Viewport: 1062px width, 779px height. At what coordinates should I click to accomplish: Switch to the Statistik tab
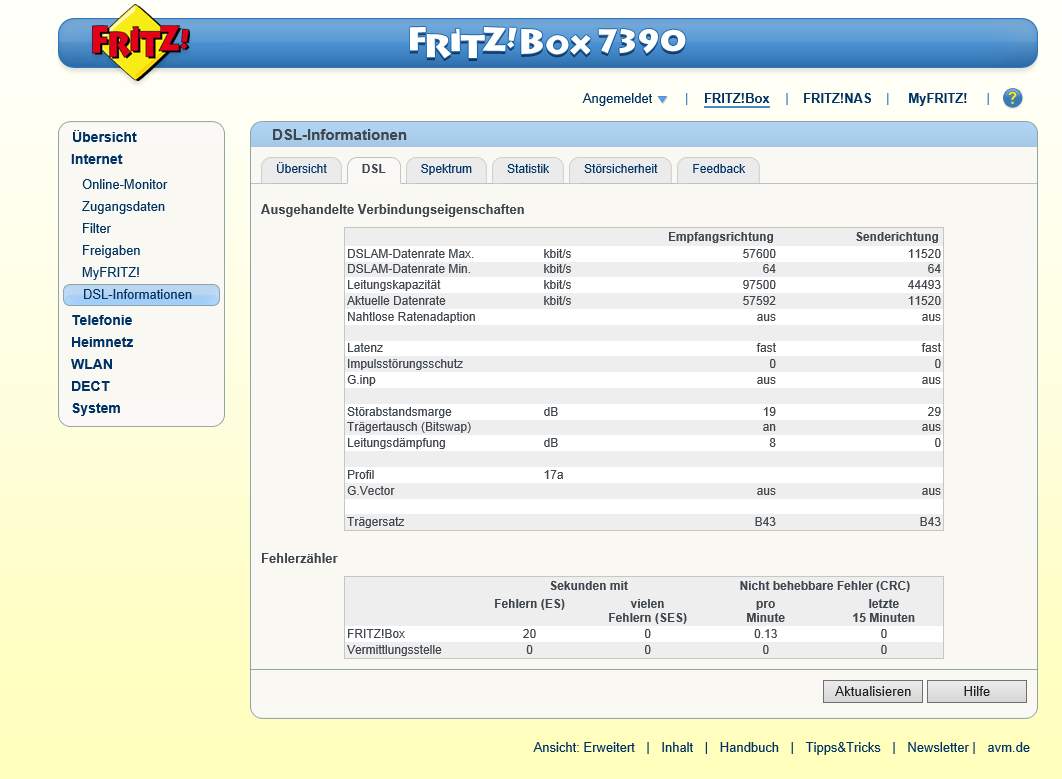pos(528,169)
